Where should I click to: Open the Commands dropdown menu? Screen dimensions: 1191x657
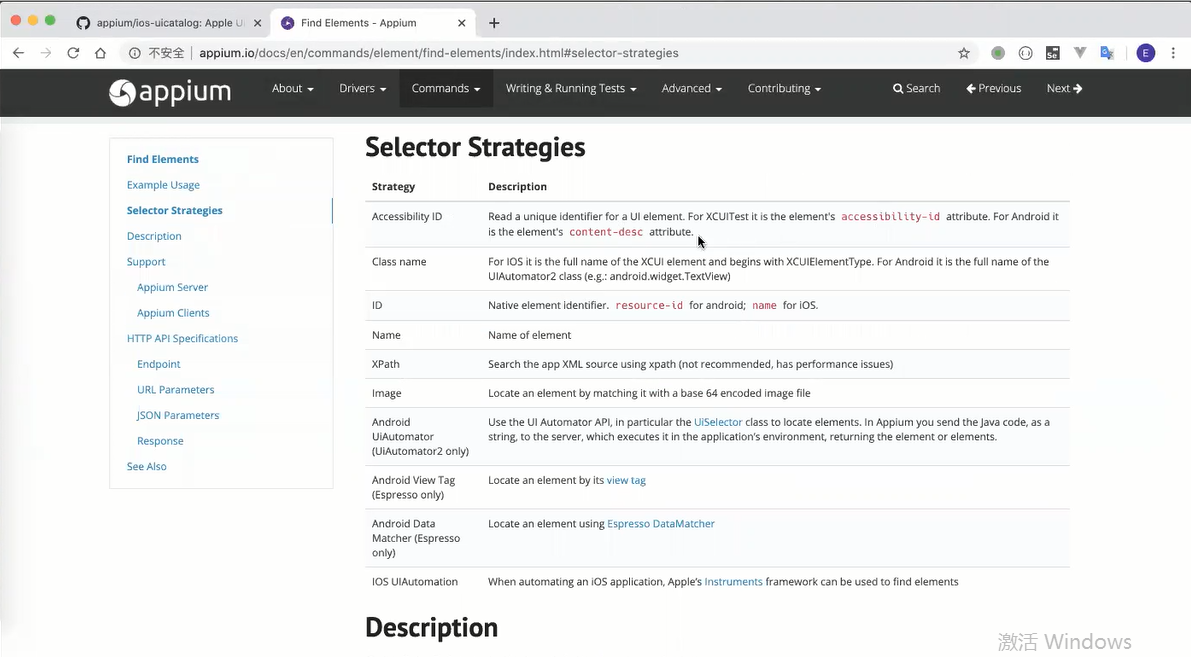click(x=446, y=88)
